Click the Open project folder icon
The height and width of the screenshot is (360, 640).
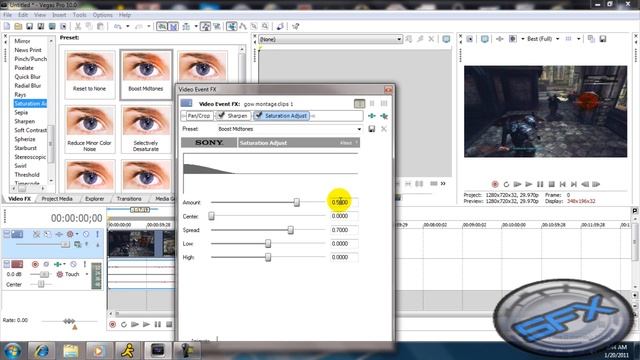[x=18, y=27]
